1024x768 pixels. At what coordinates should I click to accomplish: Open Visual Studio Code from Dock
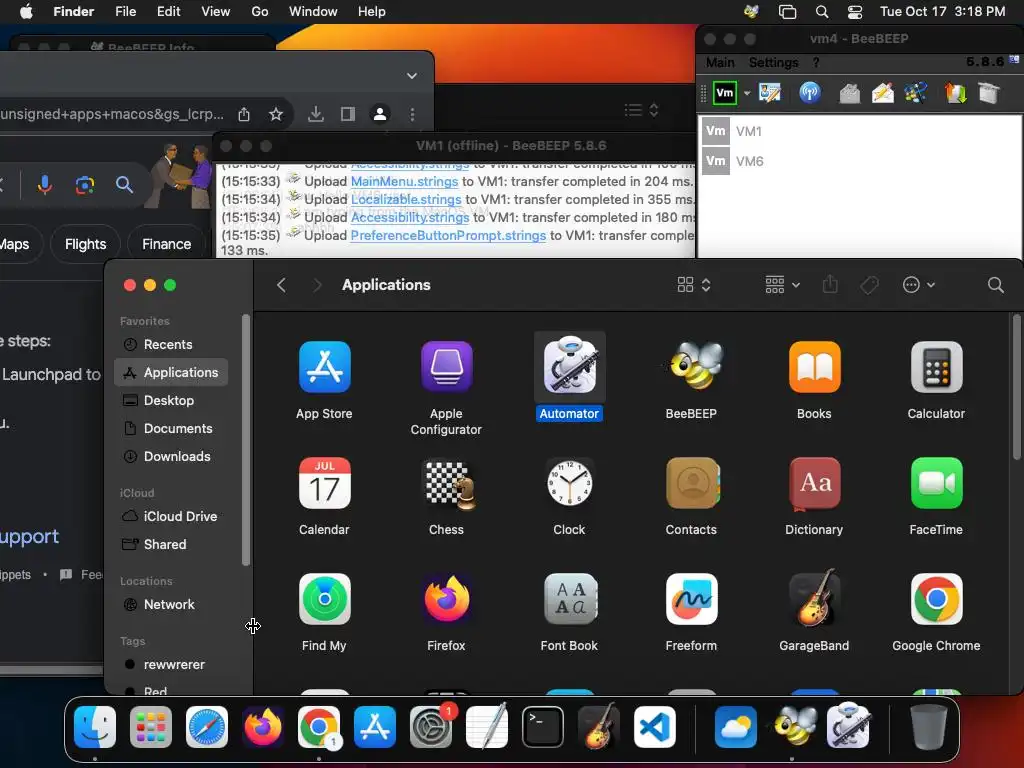tap(655, 727)
